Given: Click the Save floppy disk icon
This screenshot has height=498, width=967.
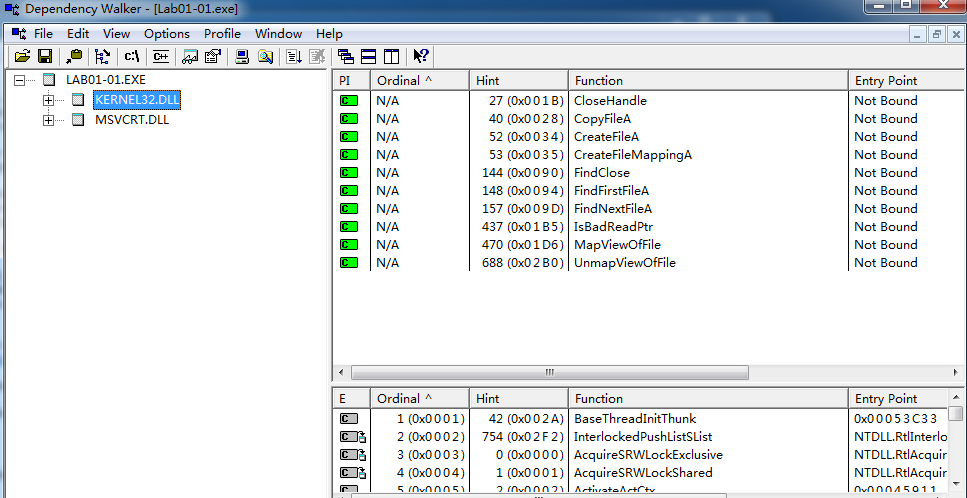Looking at the screenshot, I should (x=45, y=57).
